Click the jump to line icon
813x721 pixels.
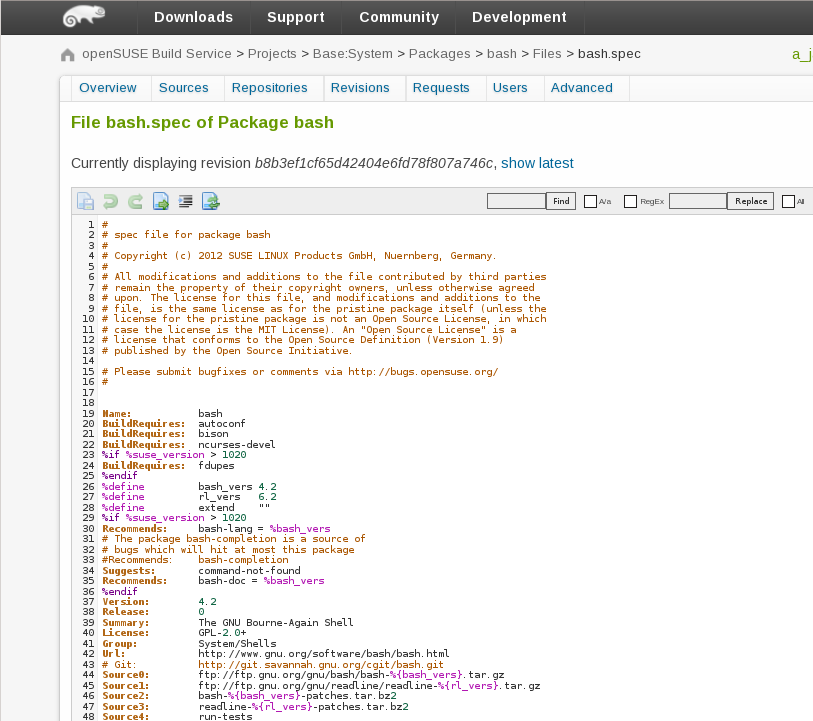160,201
